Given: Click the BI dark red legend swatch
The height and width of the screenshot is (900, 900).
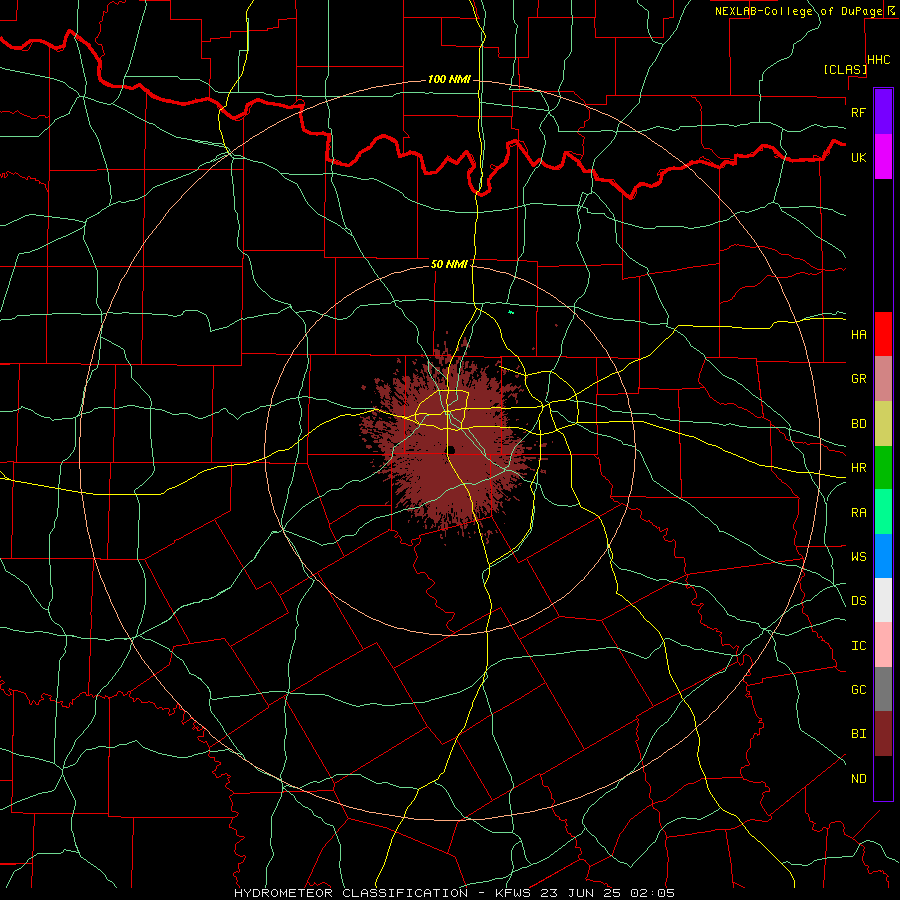Looking at the screenshot, I should coord(883,734).
